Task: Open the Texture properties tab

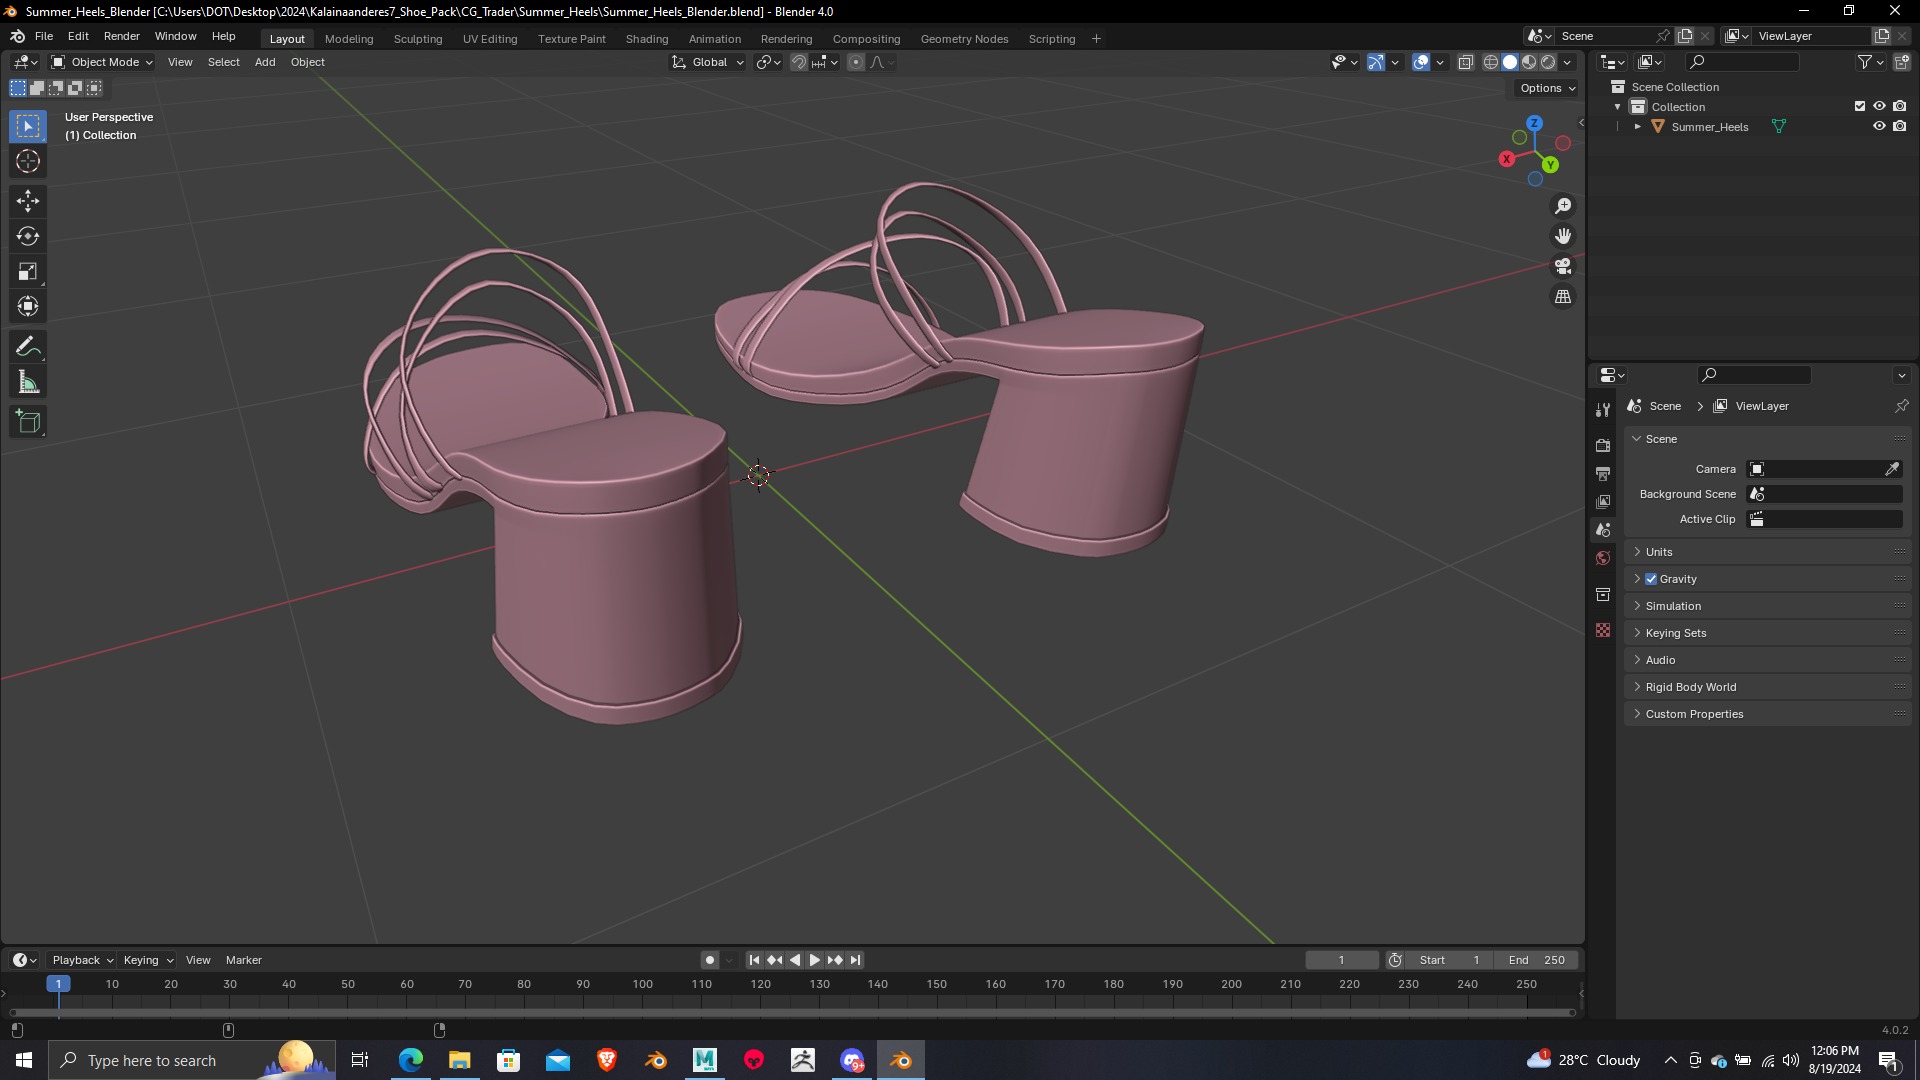Action: point(1603,630)
